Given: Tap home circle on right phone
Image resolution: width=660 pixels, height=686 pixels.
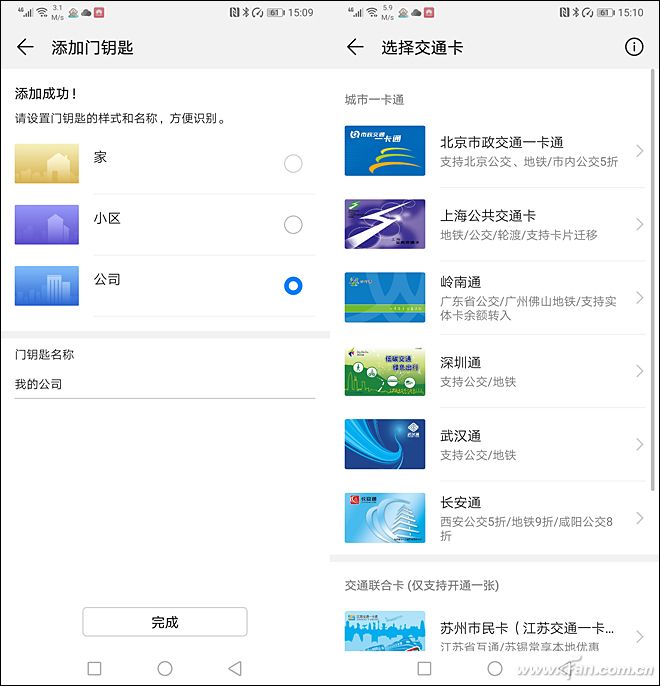Looking at the screenshot, I should click(495, 668).
